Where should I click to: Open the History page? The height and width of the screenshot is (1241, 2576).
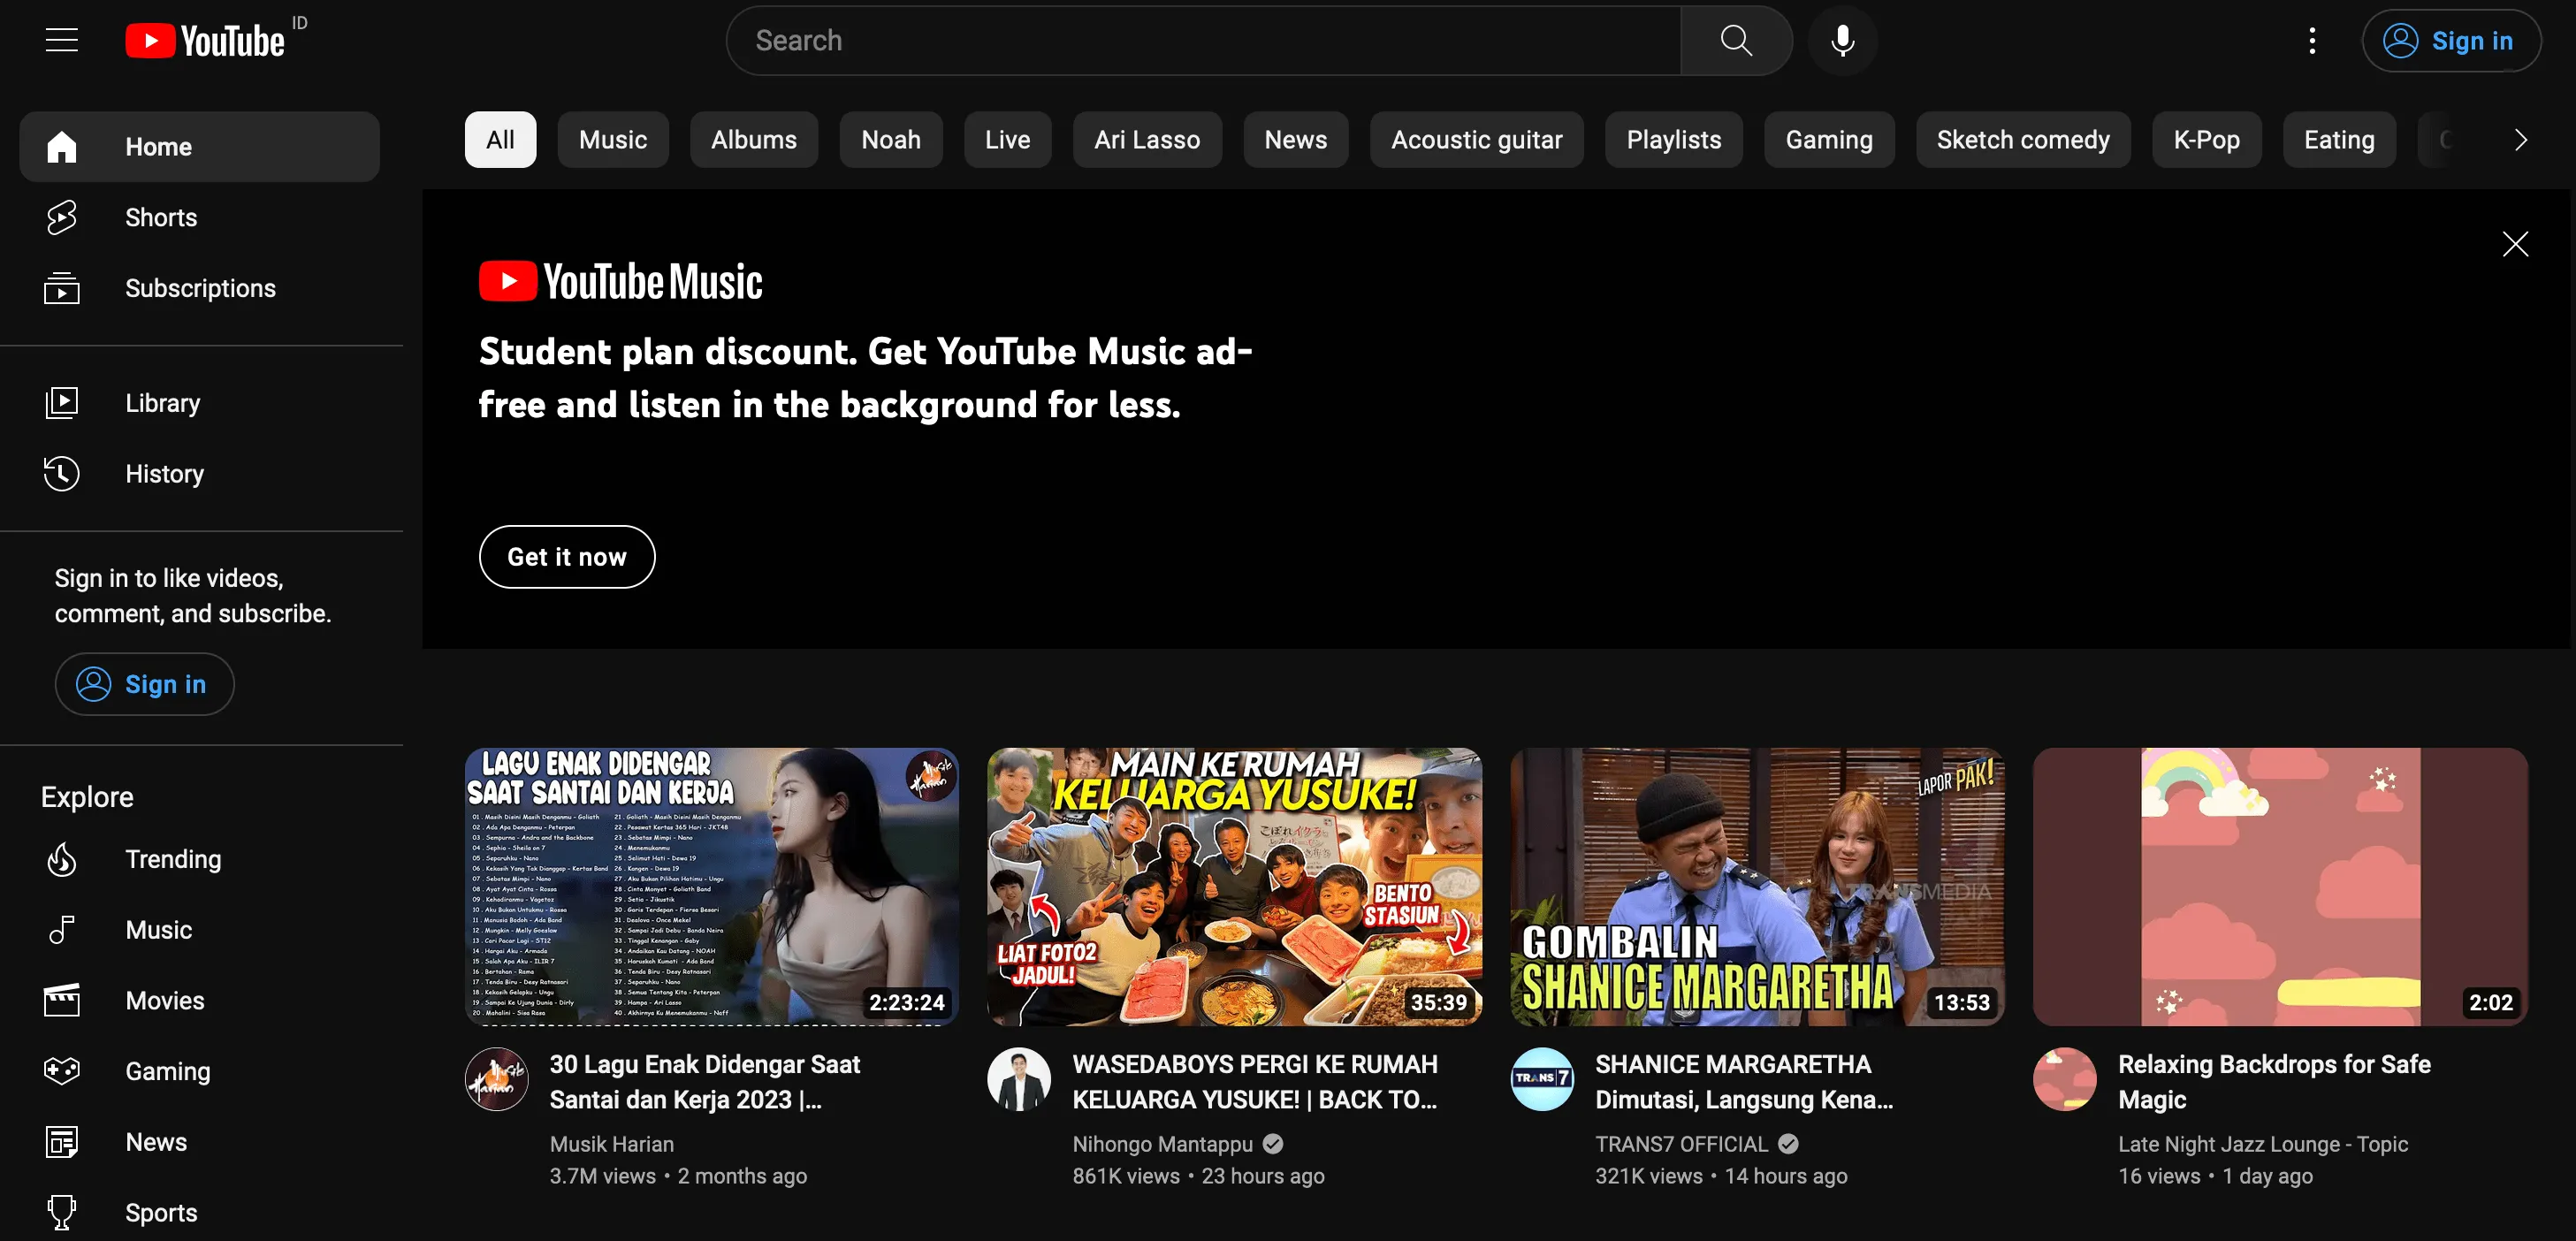(164, 473)
